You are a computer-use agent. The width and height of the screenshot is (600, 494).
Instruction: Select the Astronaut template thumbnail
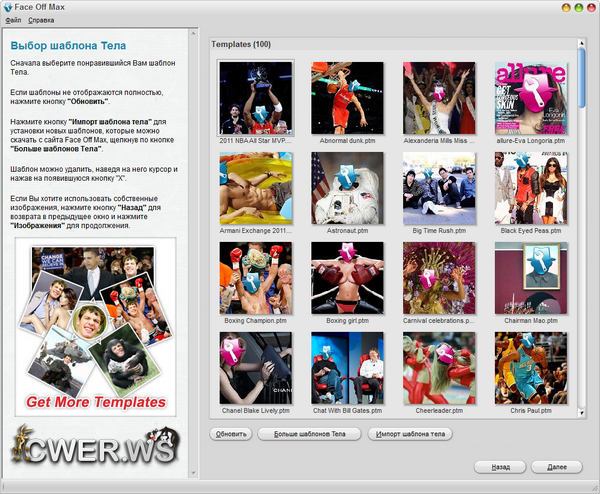click(x=347, y=188)
